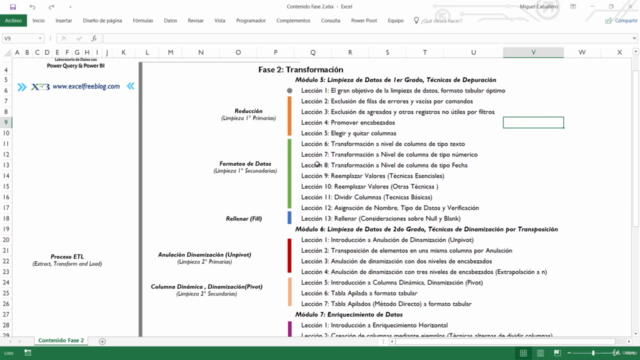Click the zoom slider handle
Viewport: 640px width, 360px height.
click(x=593, y=353)
